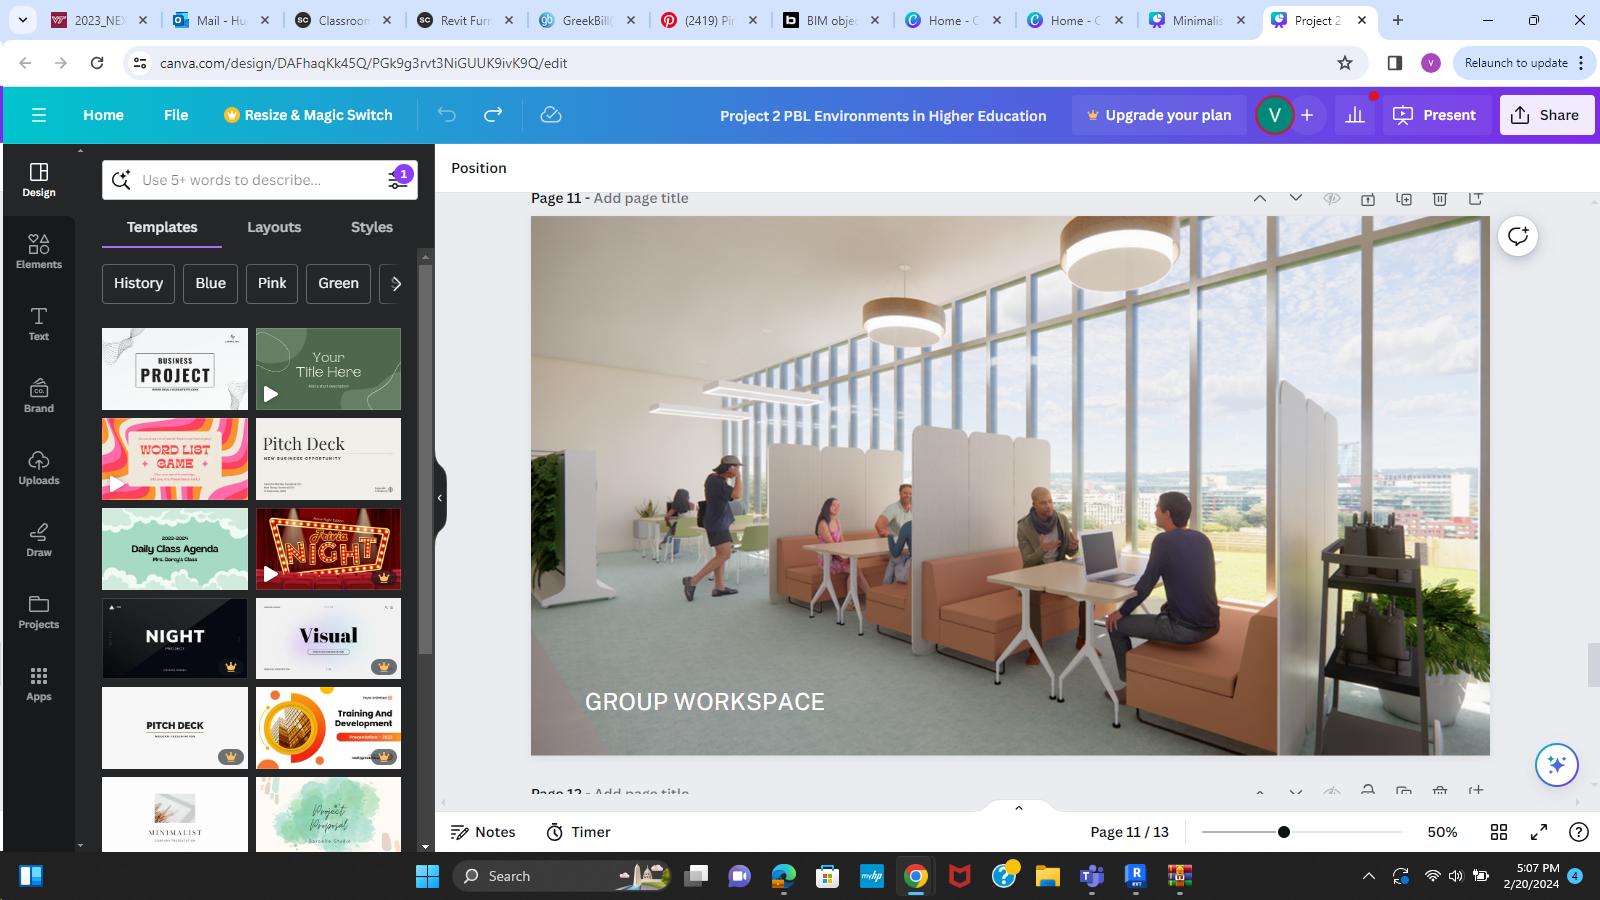This screenshot has height=900, width=1600.
Task: Adjust the zoom slider handle
Action: coord(1284,832)
